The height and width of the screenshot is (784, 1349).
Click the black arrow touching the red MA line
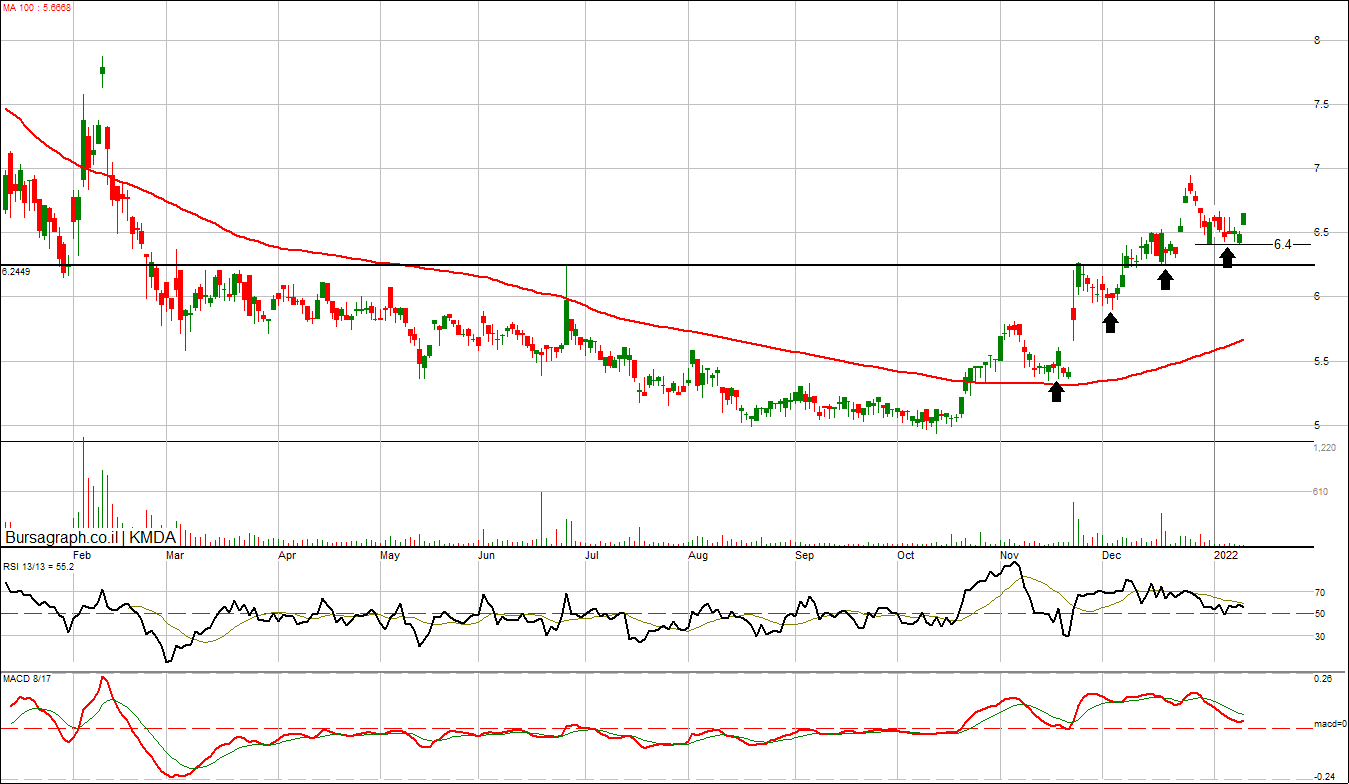[x=1056, y=391]
